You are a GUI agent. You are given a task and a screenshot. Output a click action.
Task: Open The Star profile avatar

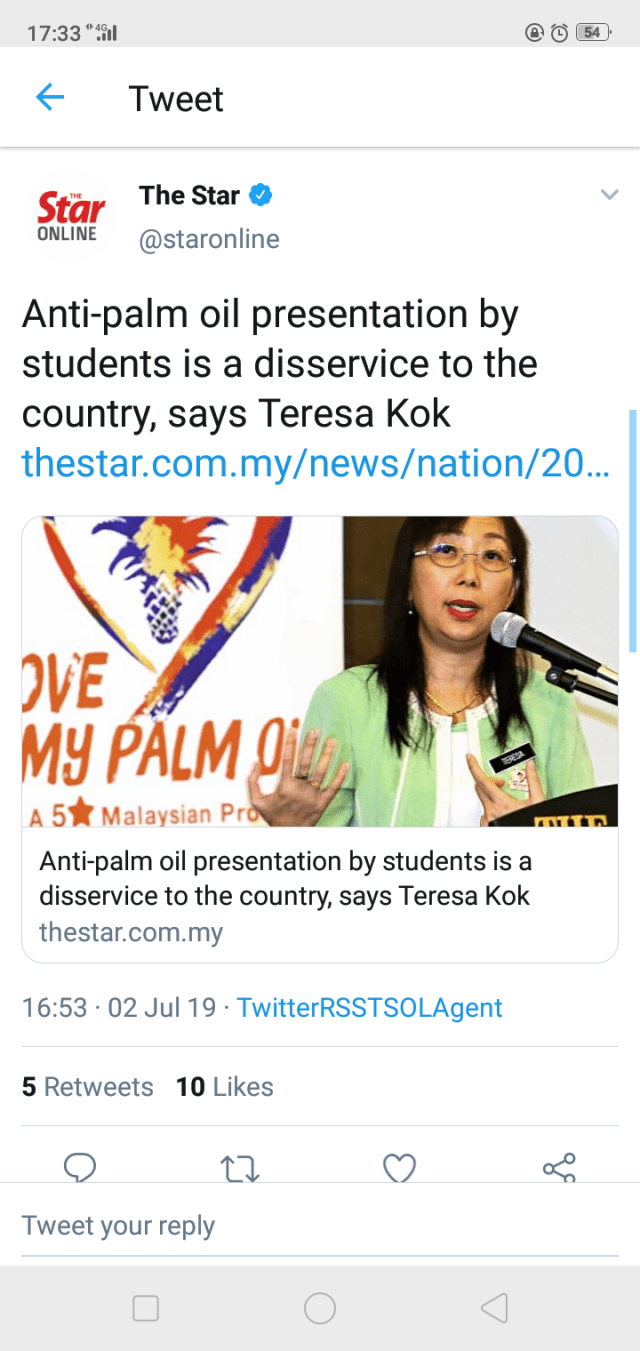(68, 213)
